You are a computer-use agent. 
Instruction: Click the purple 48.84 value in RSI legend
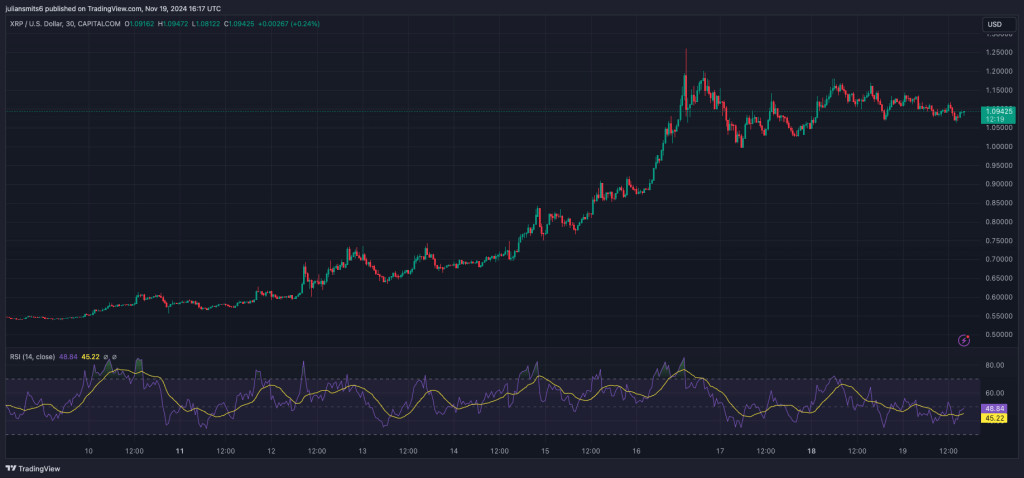[69, 357]
